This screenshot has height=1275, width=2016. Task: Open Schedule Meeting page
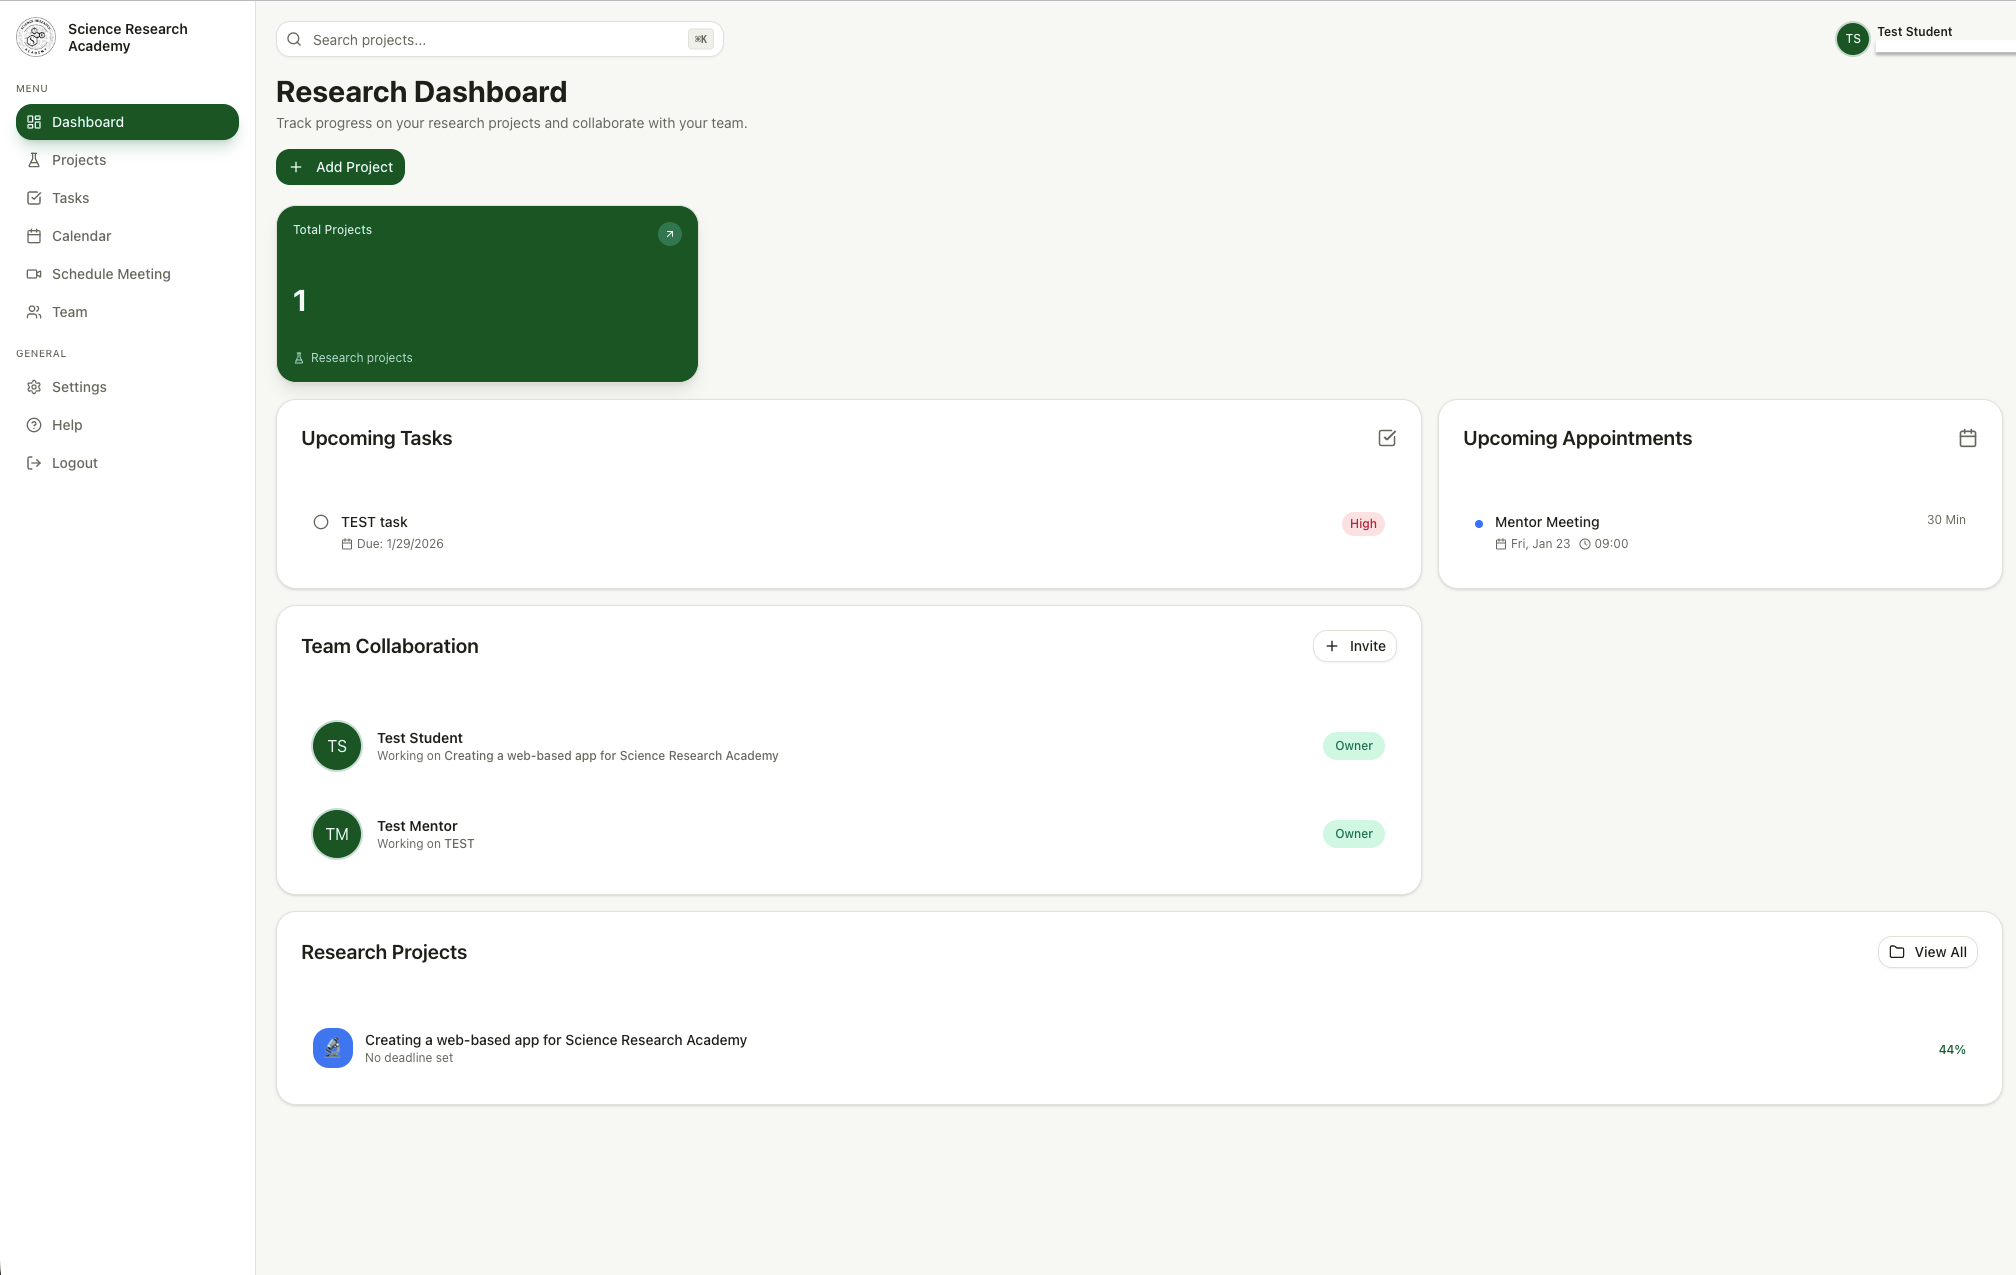click(110, 274)
